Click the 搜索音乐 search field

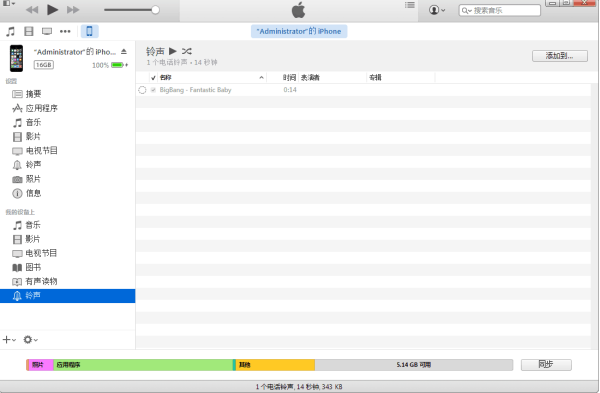coord(499,10)
